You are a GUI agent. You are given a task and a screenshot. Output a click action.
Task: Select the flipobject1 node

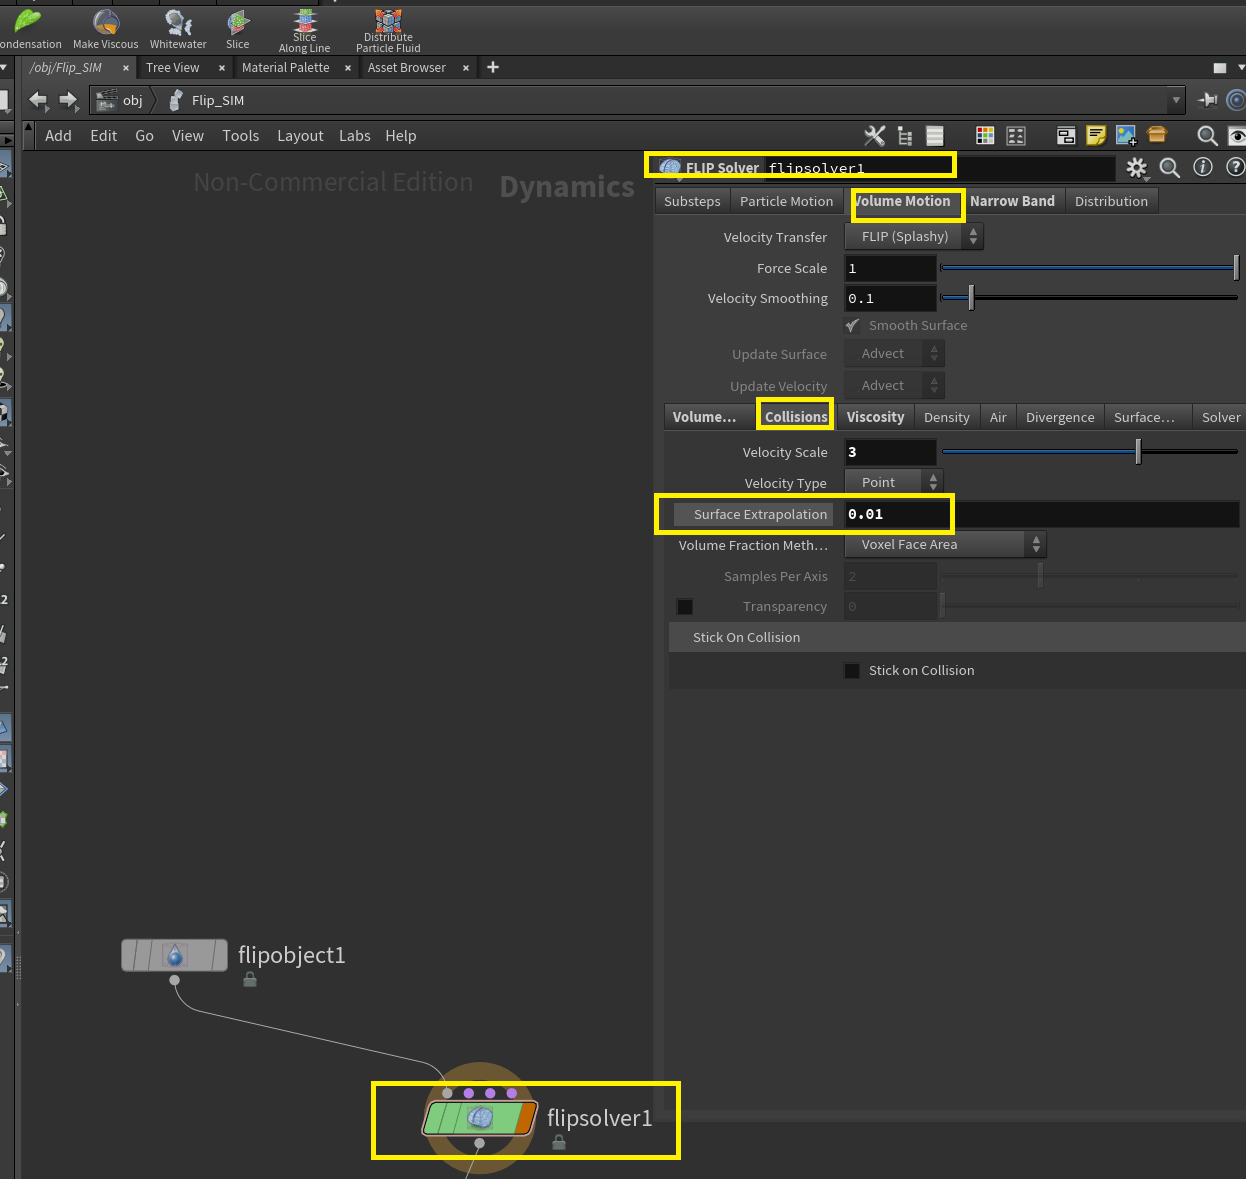[175, 955]
